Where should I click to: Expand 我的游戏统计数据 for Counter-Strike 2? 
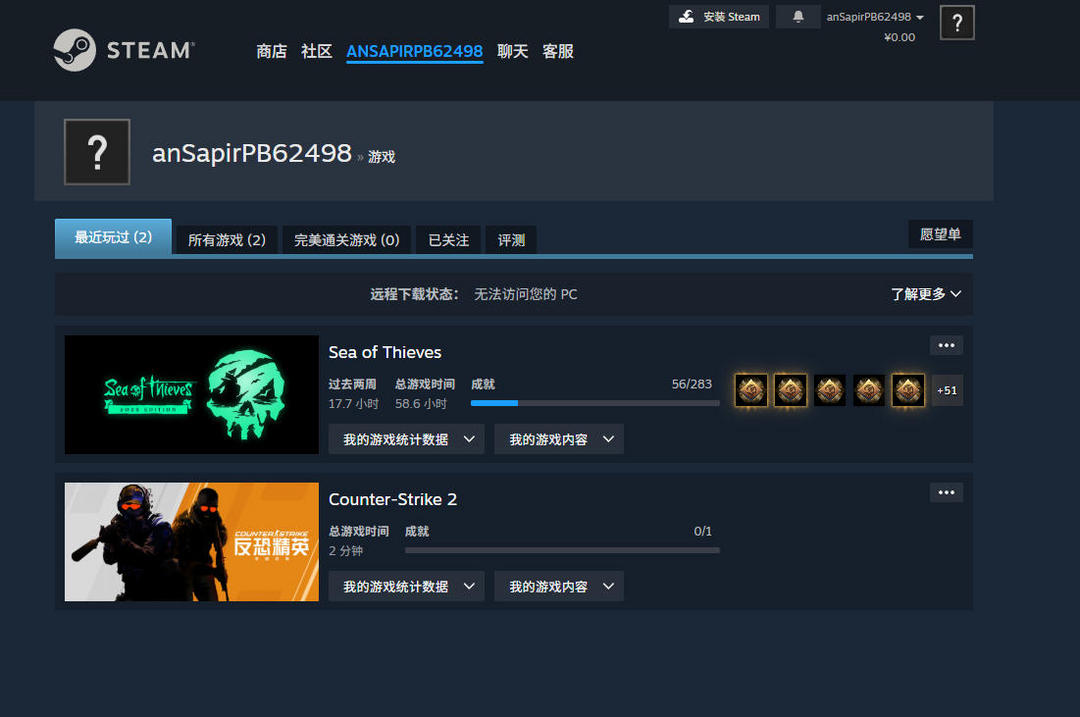(406, 586)
